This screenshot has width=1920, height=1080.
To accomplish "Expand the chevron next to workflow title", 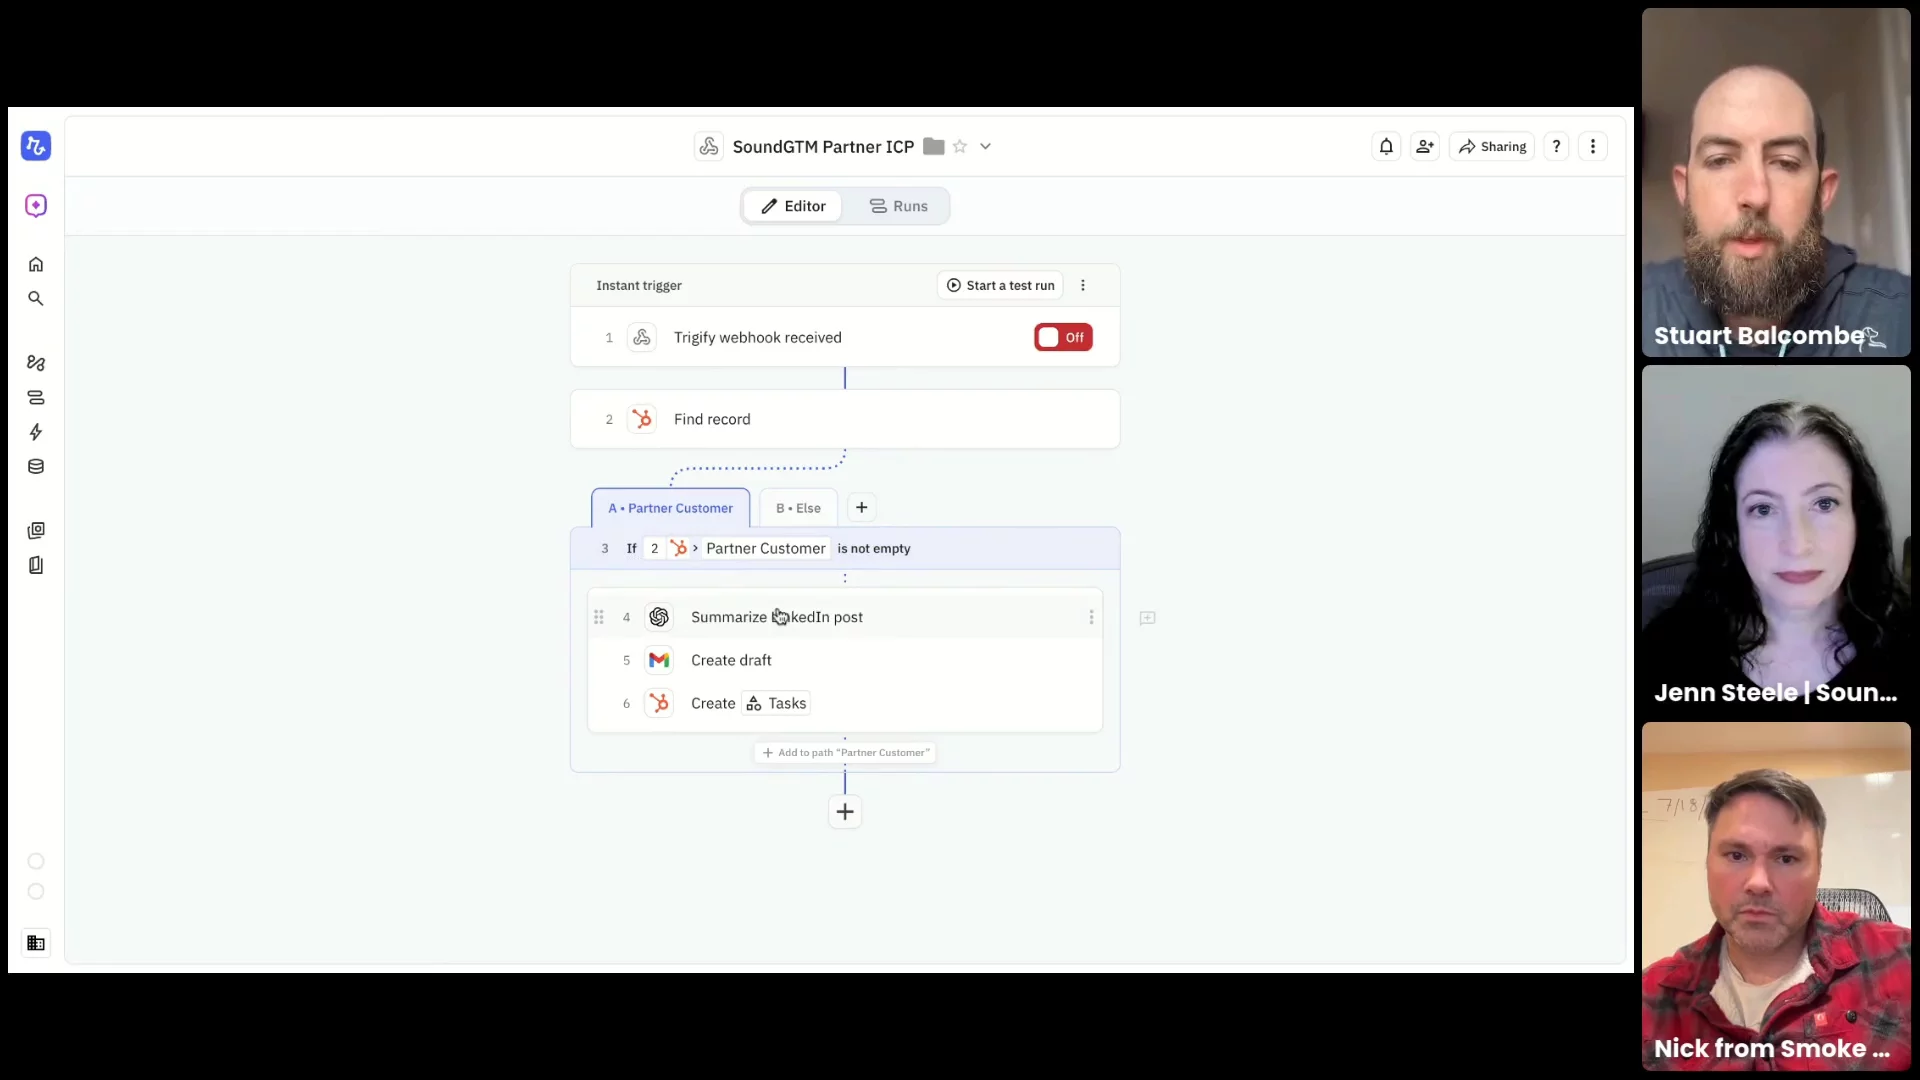I will 985,147.
